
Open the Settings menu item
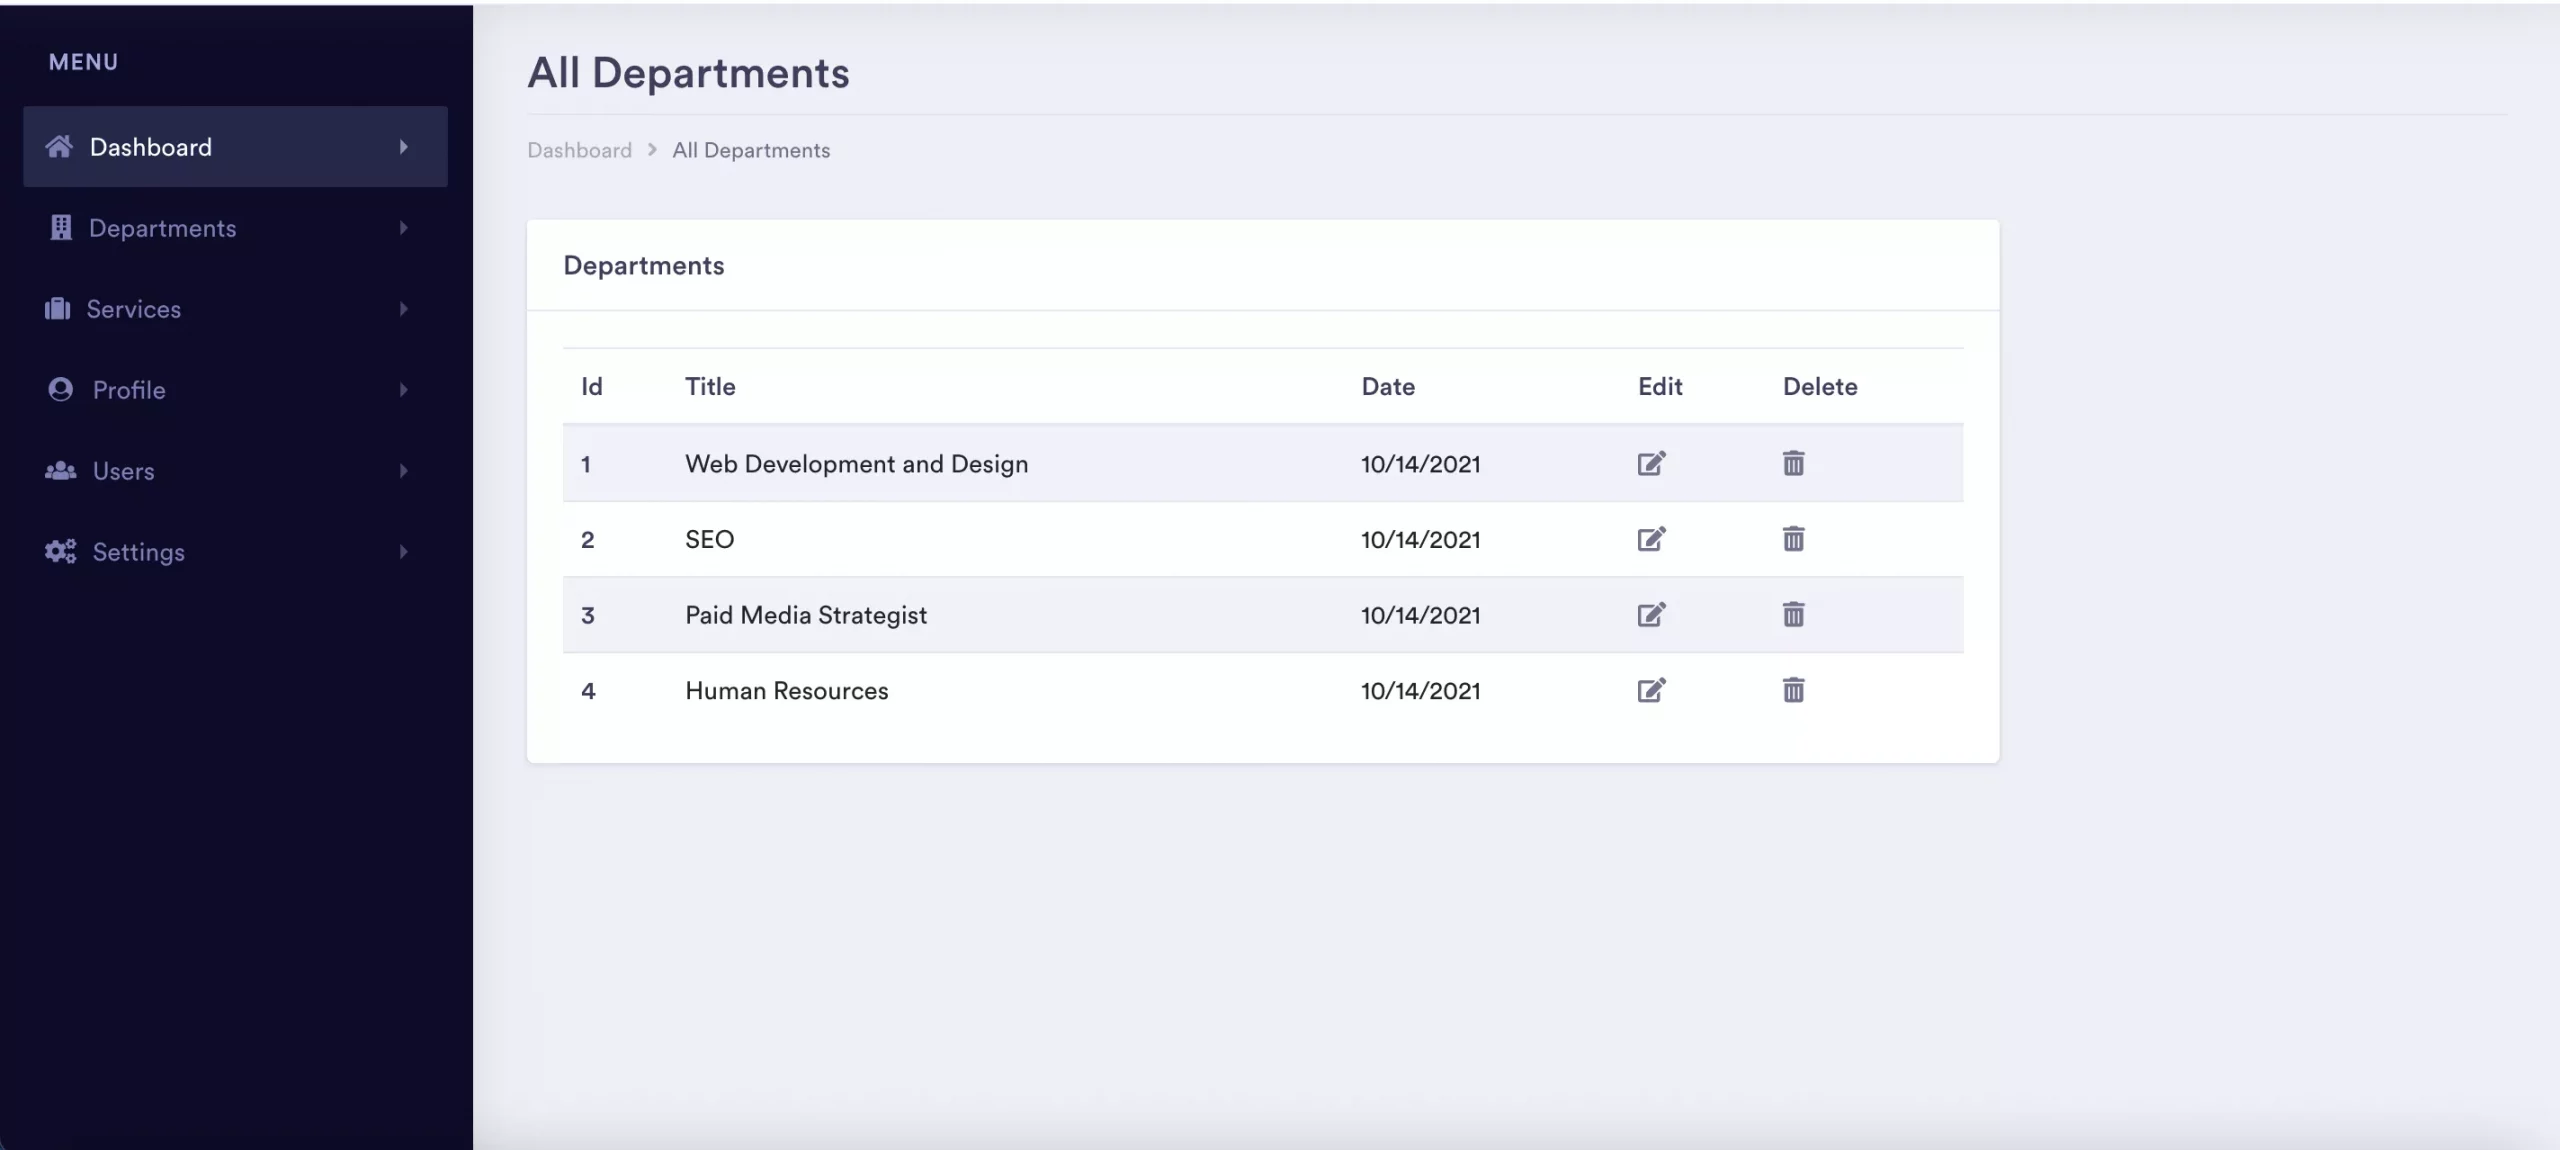(x=138, y=552)
